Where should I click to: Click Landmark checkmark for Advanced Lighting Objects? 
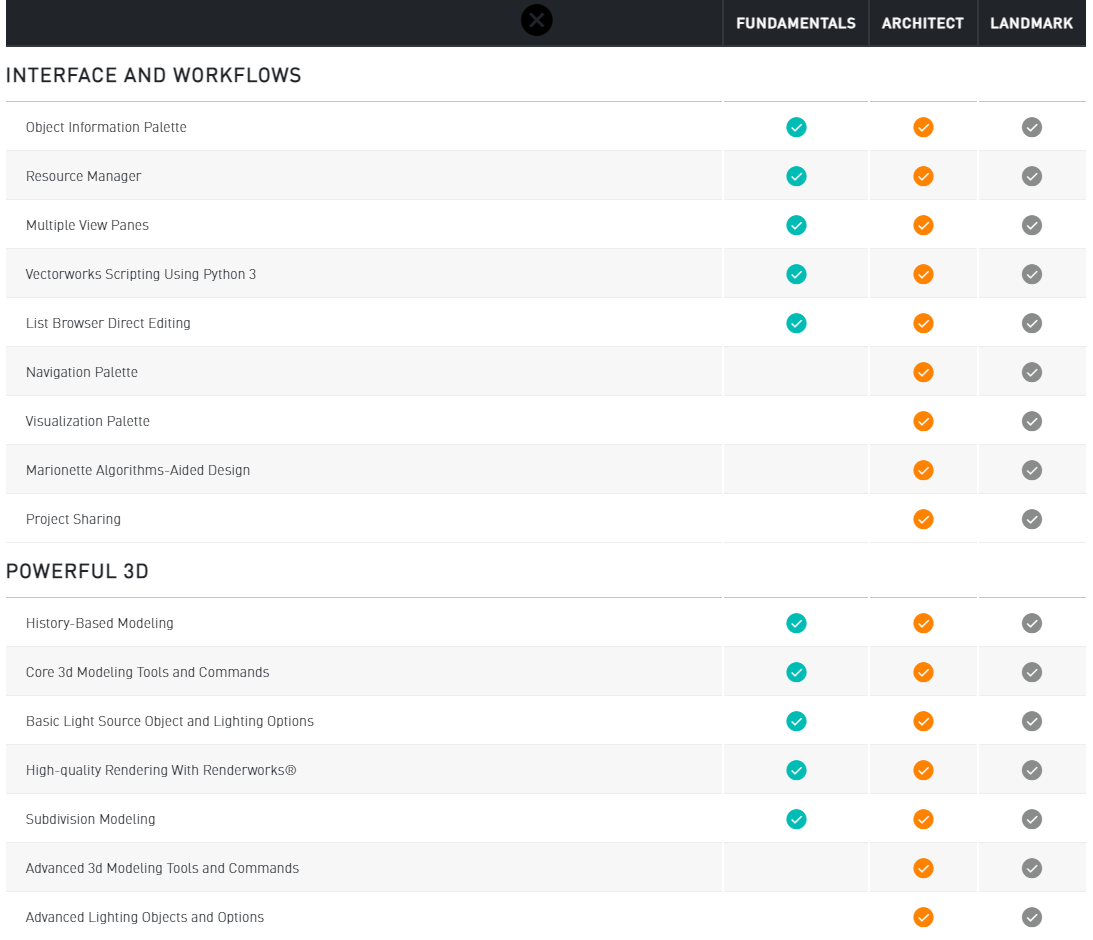1032,917
